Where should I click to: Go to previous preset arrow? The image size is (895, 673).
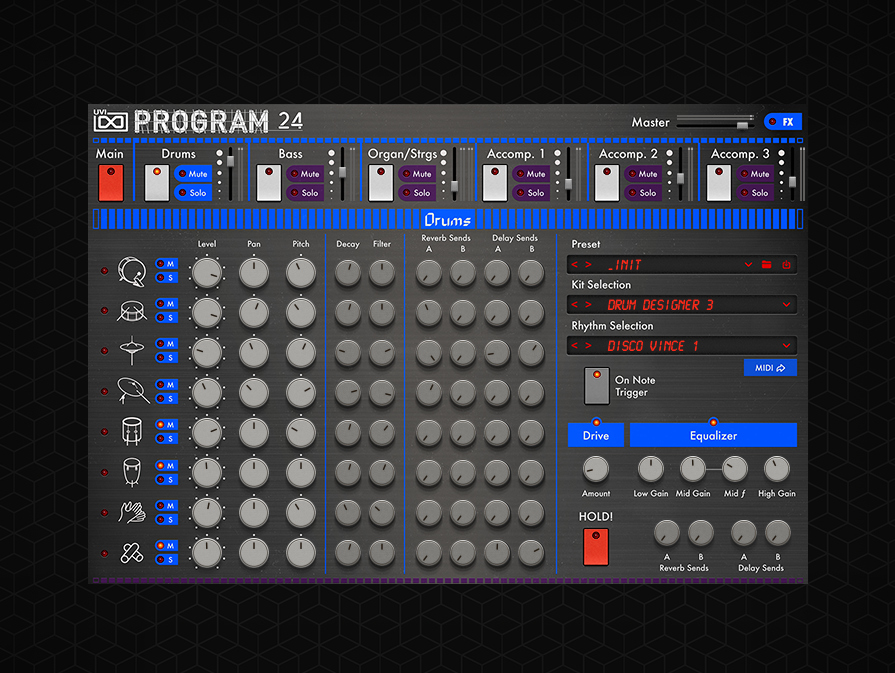coord(574,264)
